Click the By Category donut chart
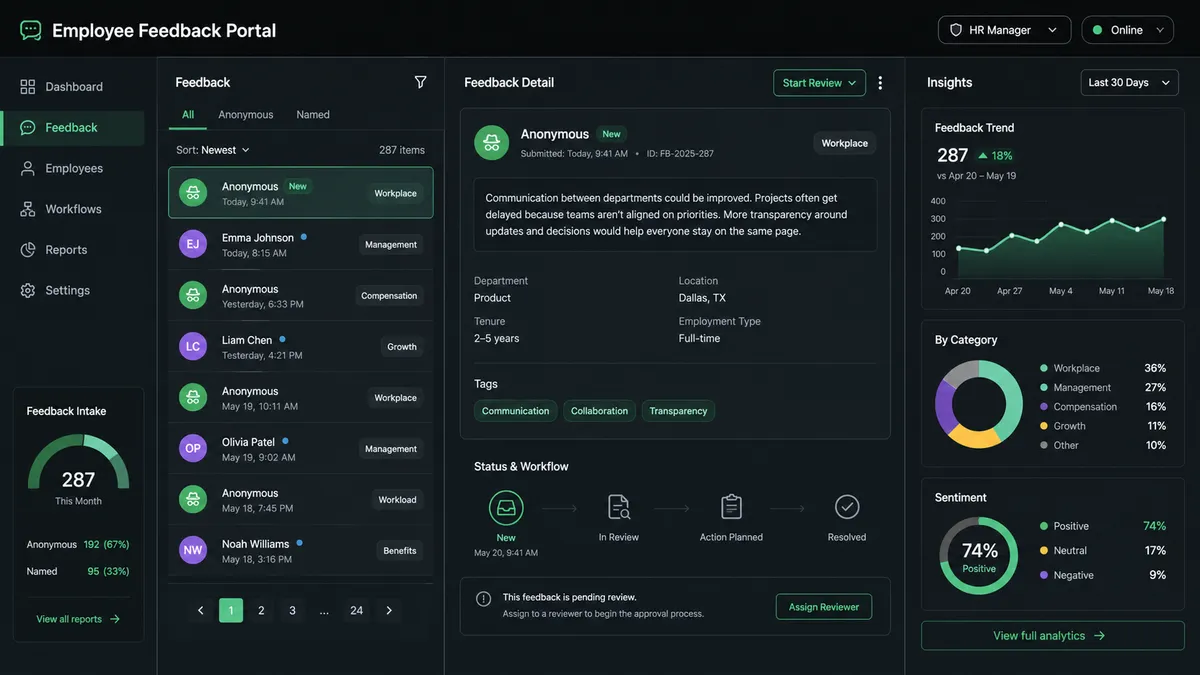1200x675 pixels. point(979,404)
